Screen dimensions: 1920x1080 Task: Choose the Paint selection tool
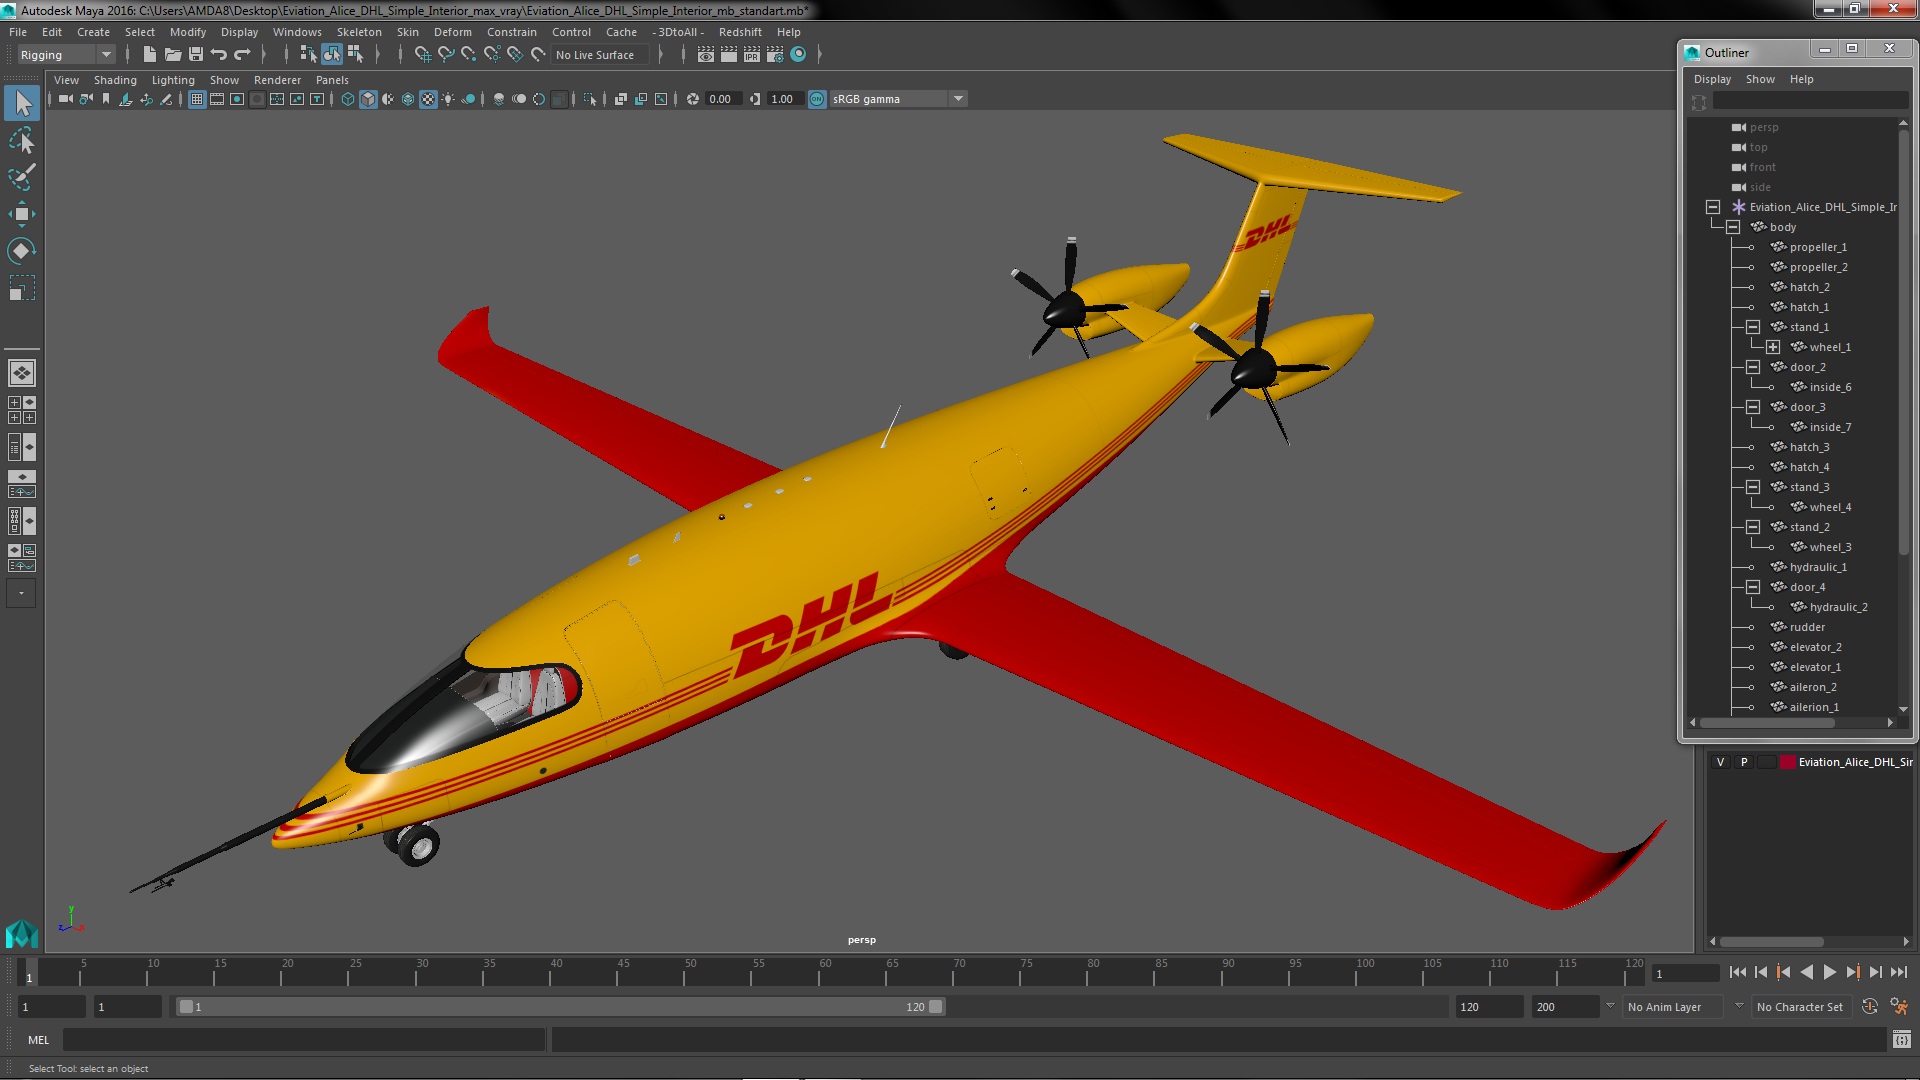pos(22,177)
